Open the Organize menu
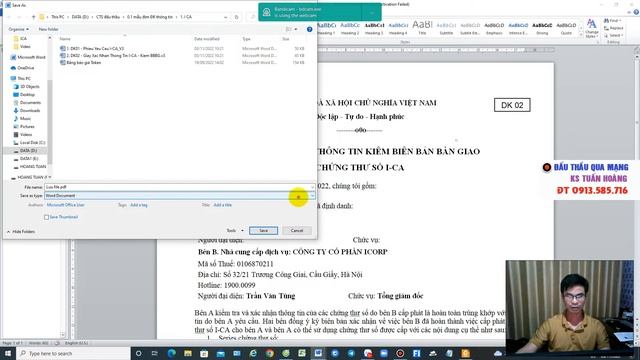 pyautogui.click(x=18, y=29)
